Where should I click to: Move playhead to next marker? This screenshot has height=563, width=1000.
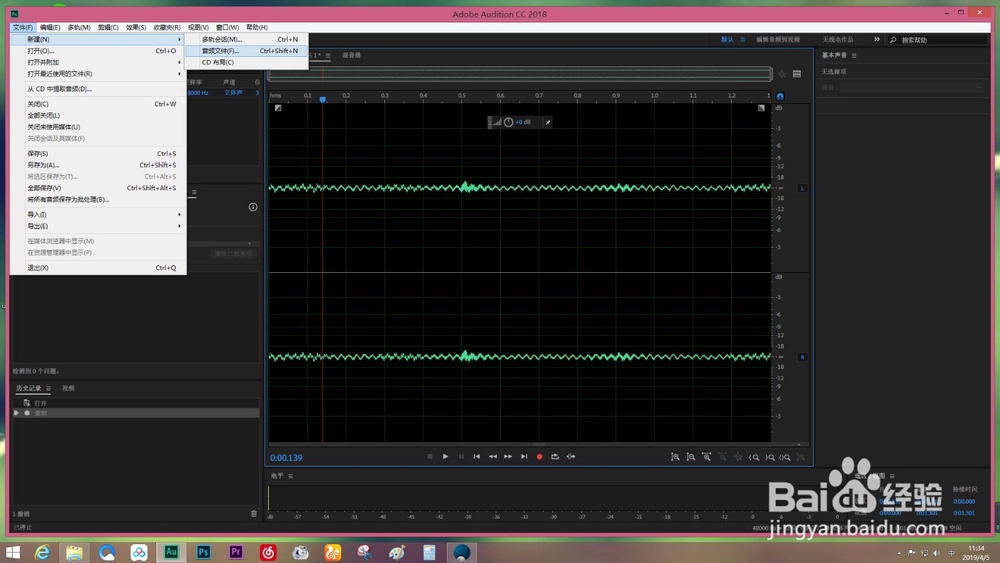pos(524,457)
